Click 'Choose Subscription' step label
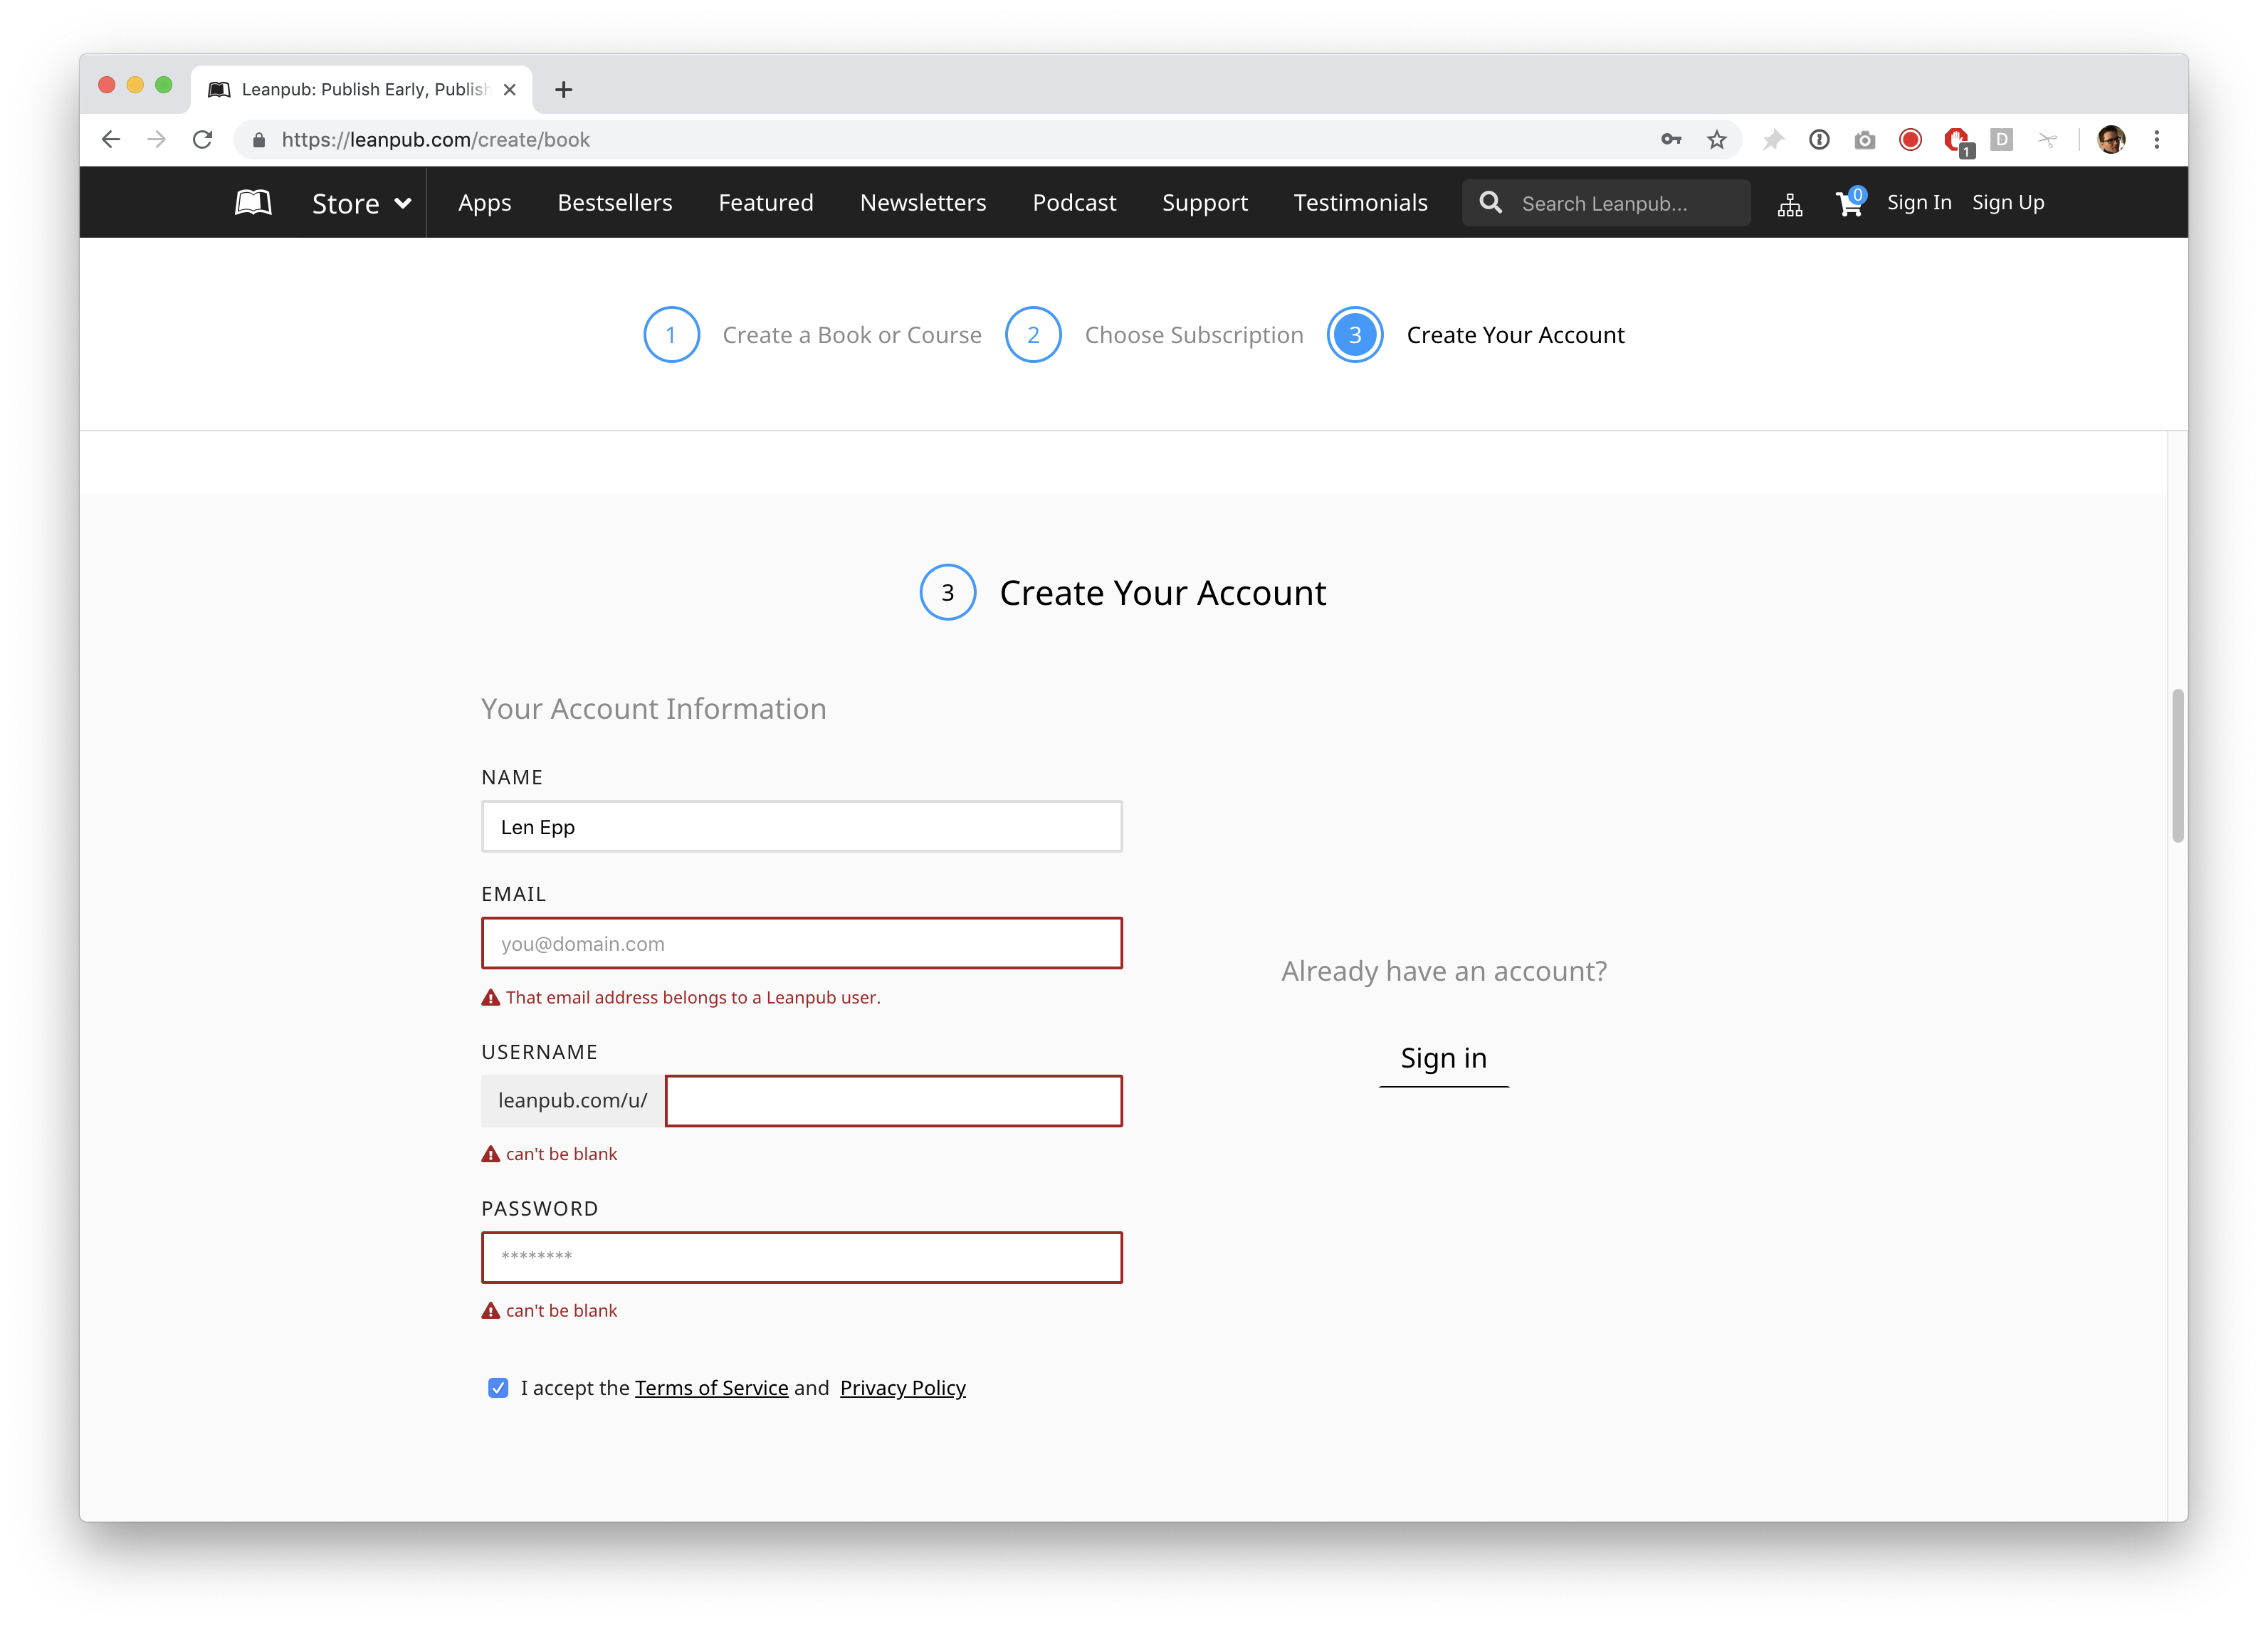This screenshot has height=1627, width=2268. pyautogui.click(x=1194, y=335)
